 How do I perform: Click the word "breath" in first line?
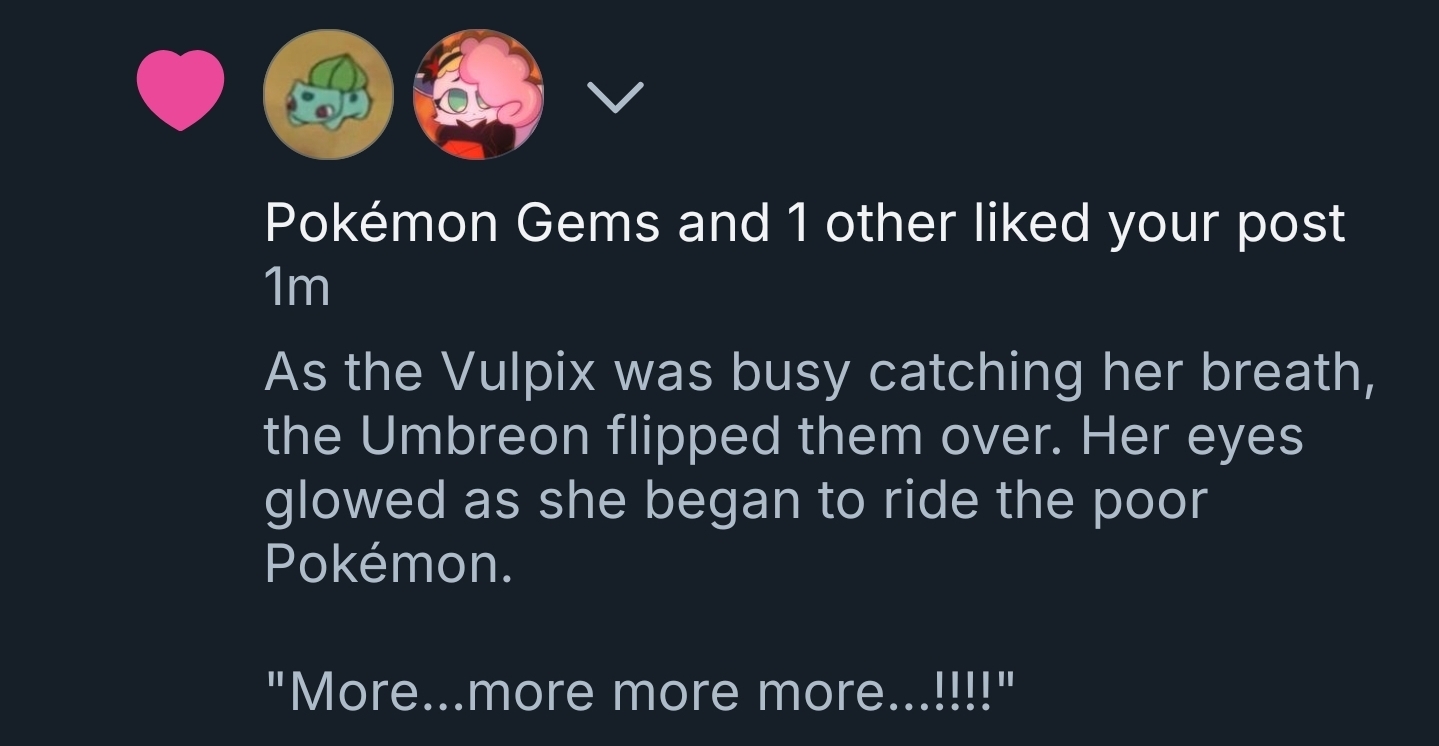1283,372
